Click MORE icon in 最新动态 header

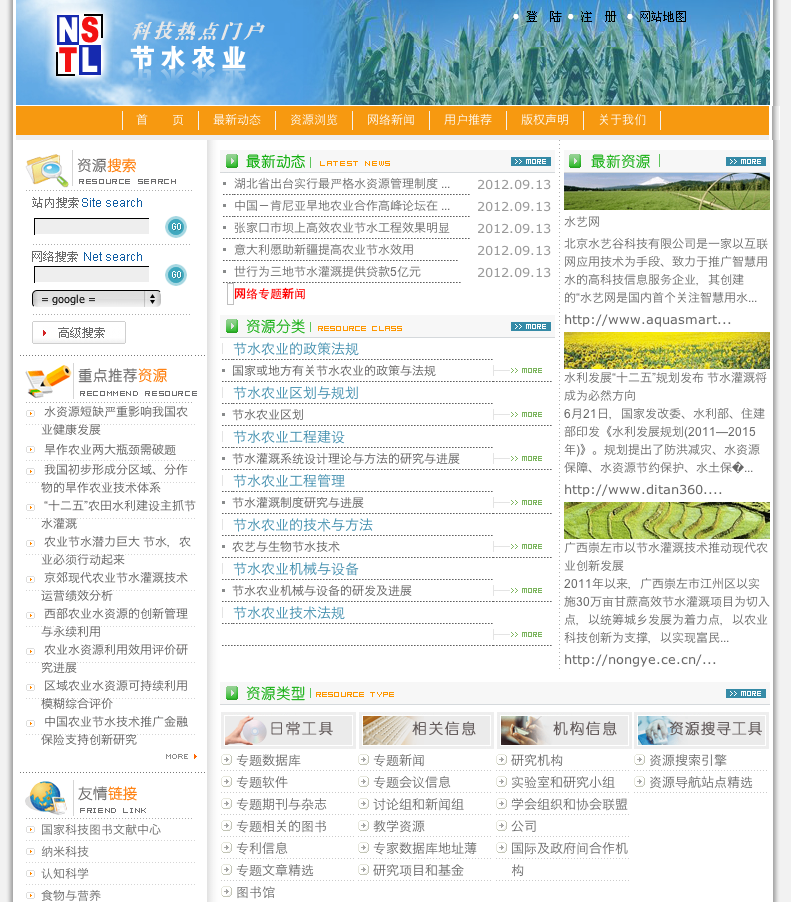[530, 161]
